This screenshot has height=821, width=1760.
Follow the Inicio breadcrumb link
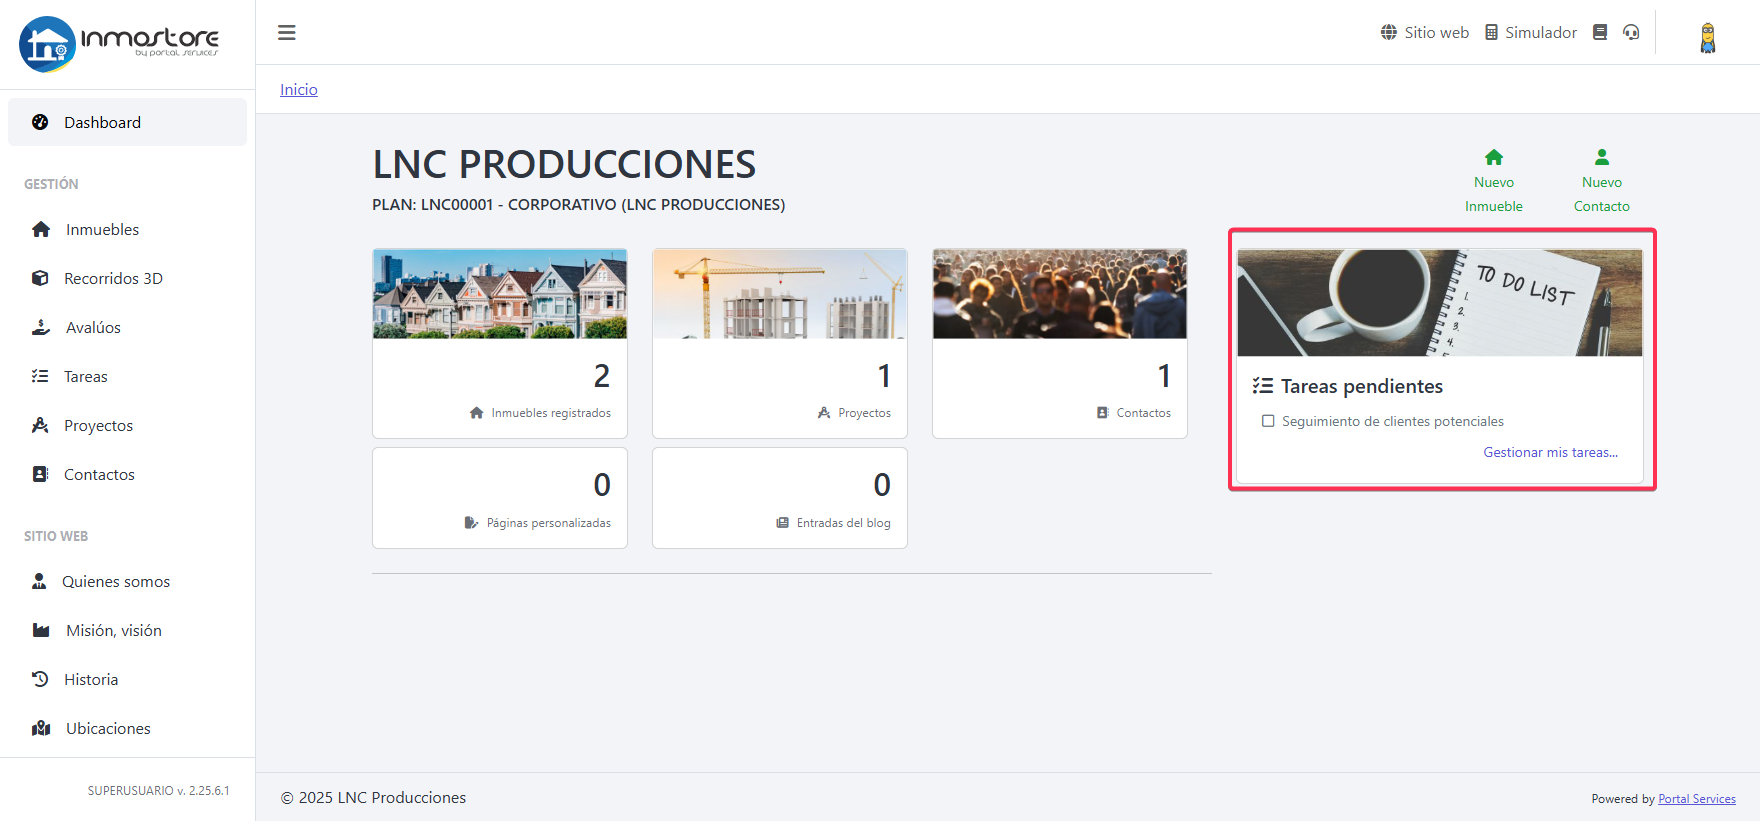tap(299, 89)
